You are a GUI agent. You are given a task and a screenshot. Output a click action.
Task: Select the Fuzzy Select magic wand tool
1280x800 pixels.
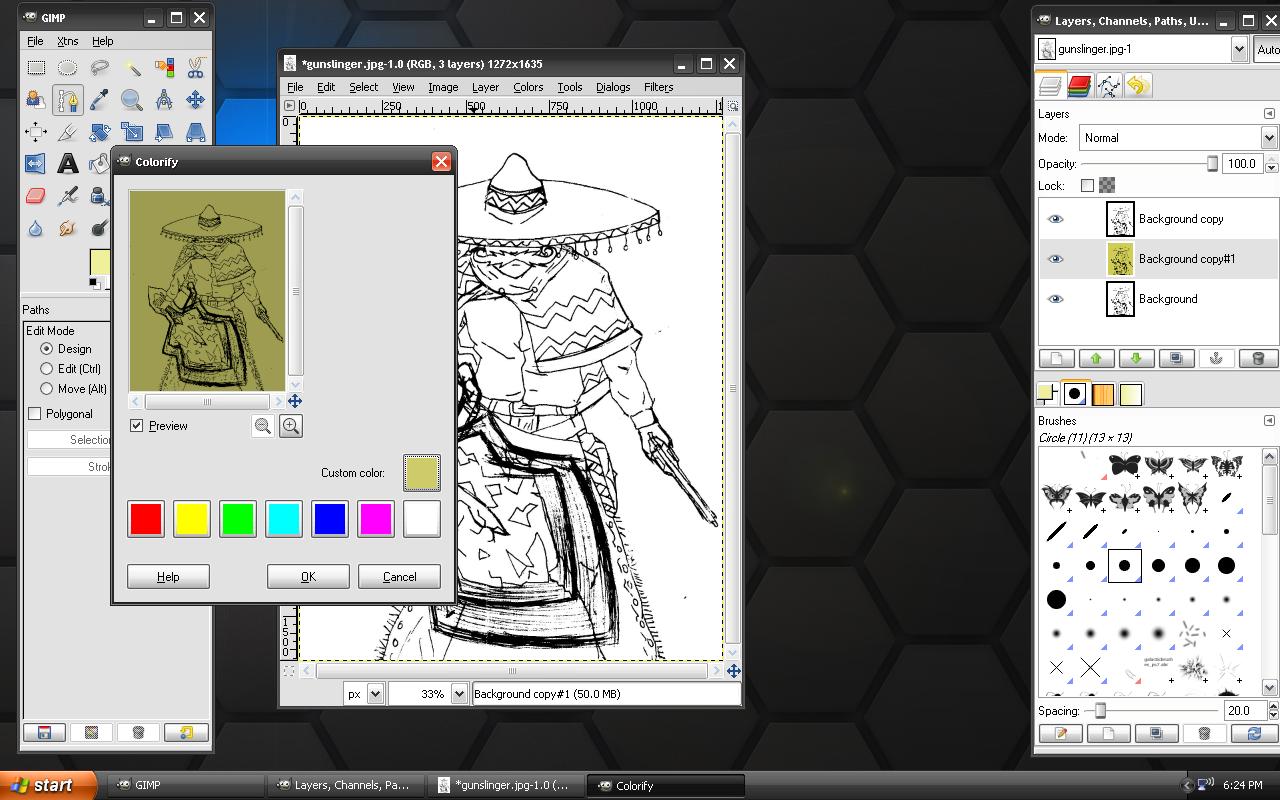click(132, 68)
